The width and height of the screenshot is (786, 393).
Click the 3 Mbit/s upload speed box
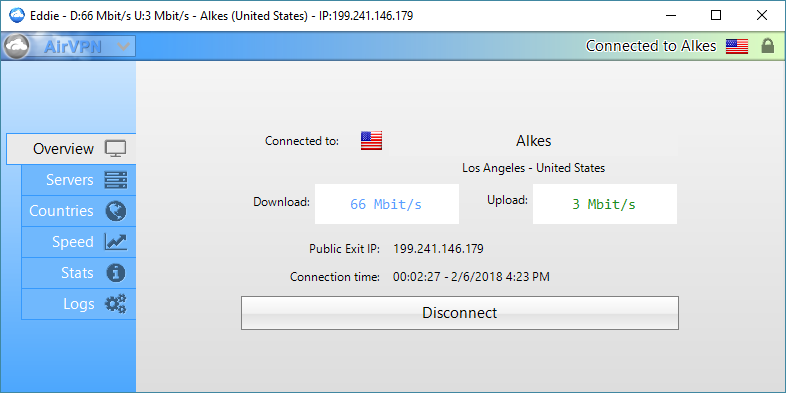(x=605, y=204)
